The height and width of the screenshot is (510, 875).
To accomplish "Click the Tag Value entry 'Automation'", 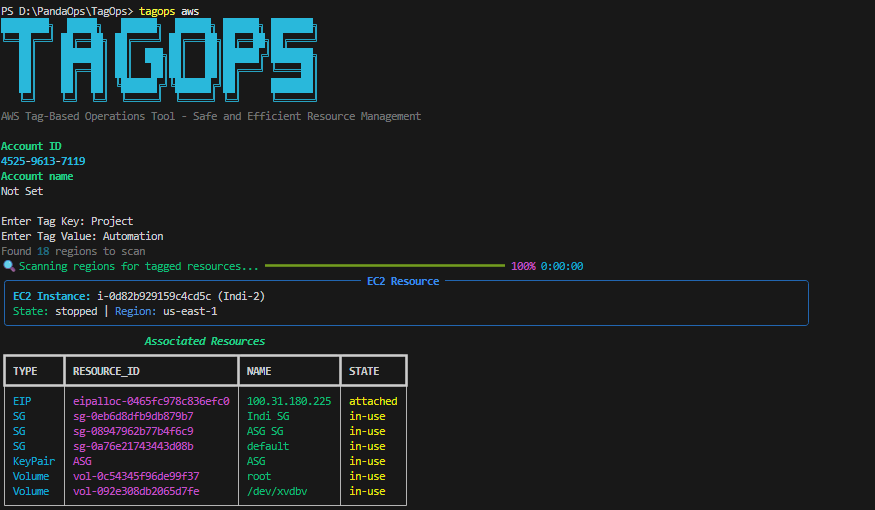I will tap(133, 236).
